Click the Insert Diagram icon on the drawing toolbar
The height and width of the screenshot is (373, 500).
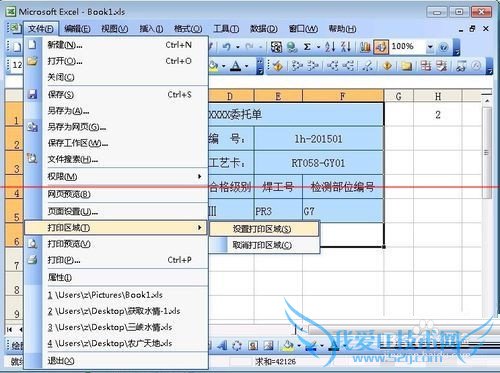237,346
